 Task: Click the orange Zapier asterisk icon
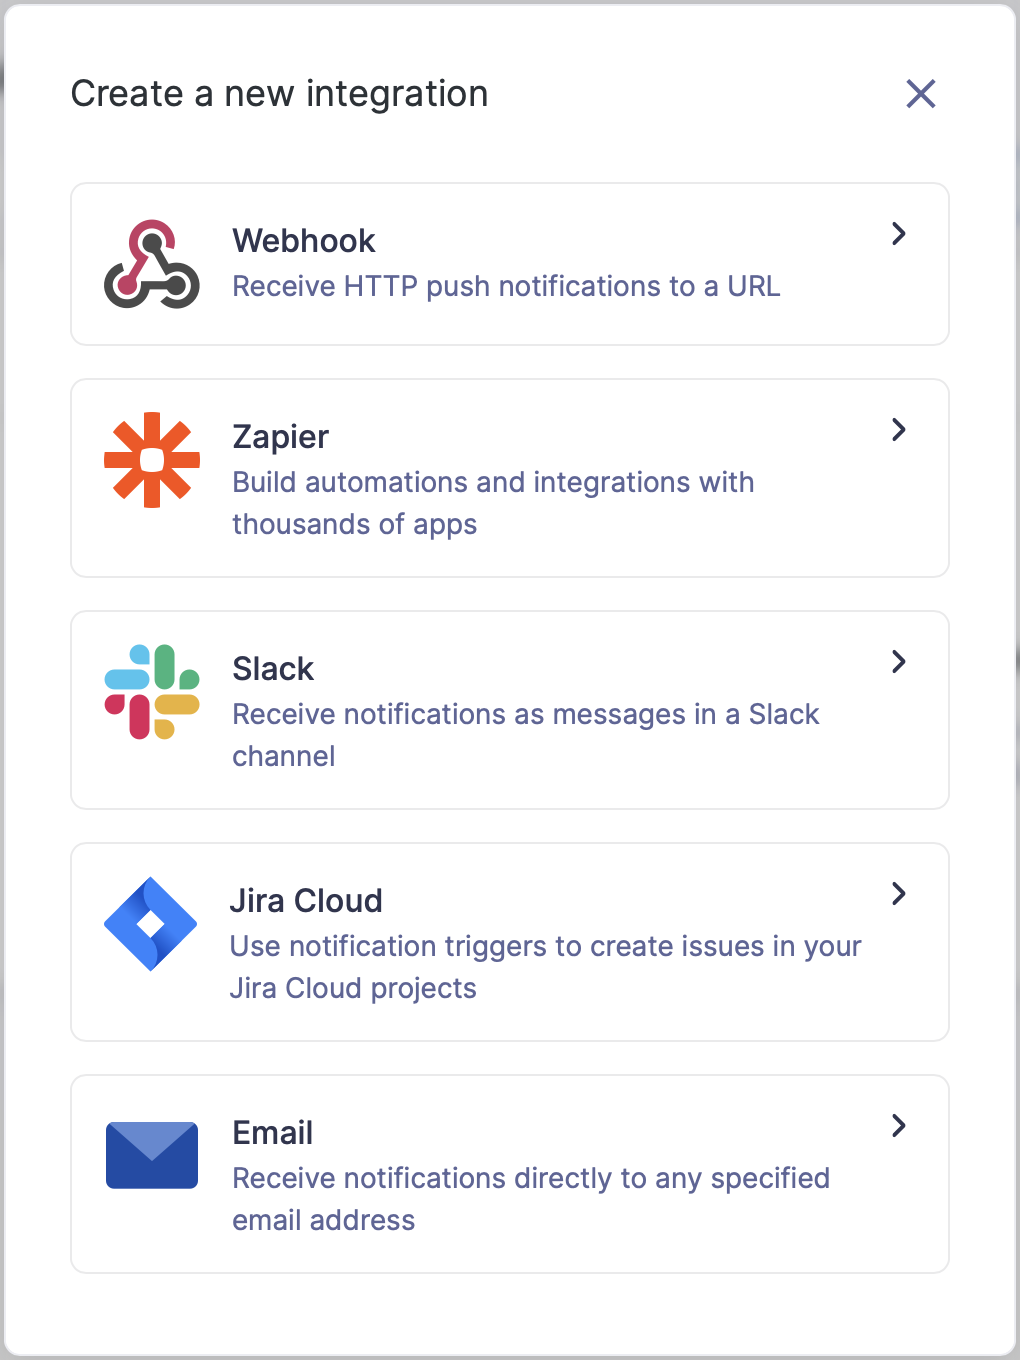click(x=152, y=460)
